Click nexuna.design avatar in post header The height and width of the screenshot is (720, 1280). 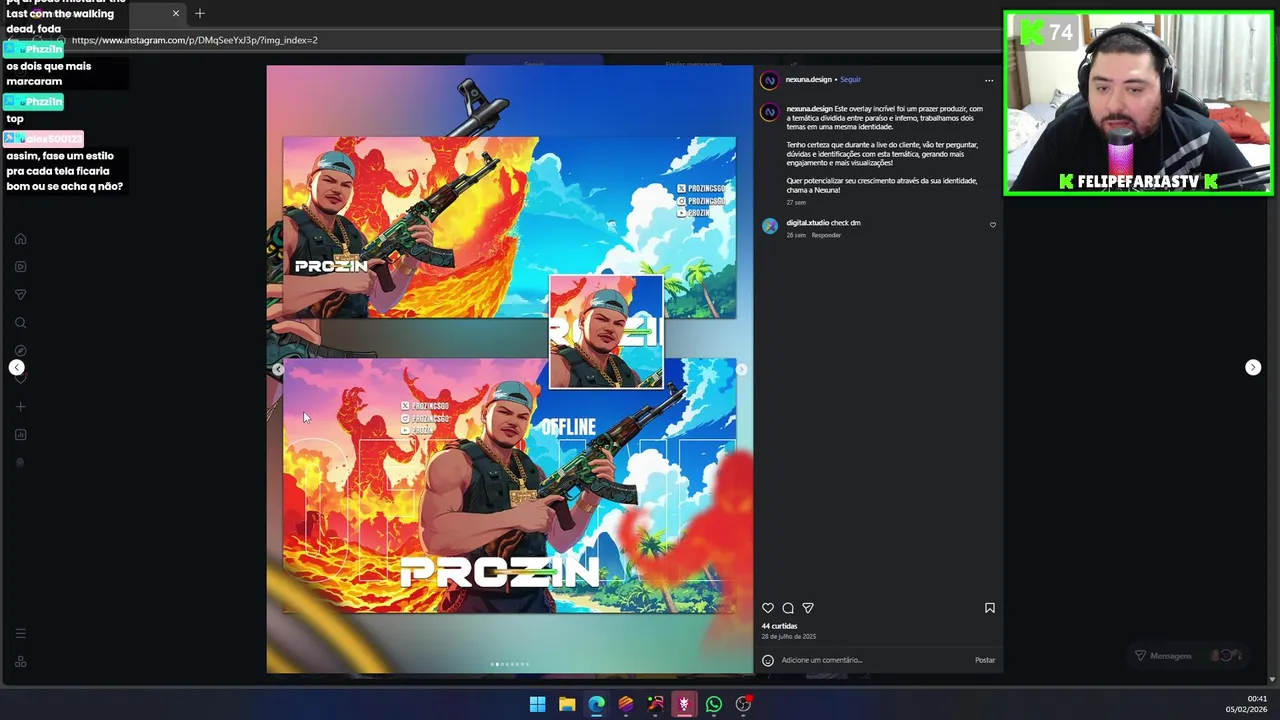pos(770,80)
